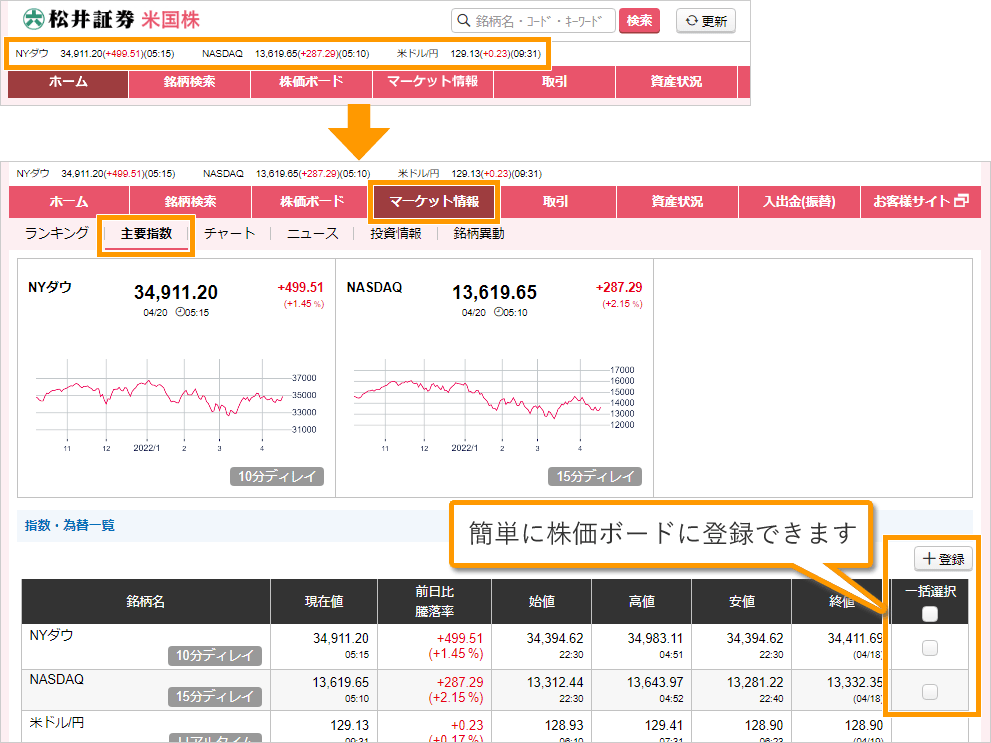The height and width of the screenshot is (743, 991).
Task: Select the highlighted マーケット情報 tab in the lower page
Action: (434, 202)
